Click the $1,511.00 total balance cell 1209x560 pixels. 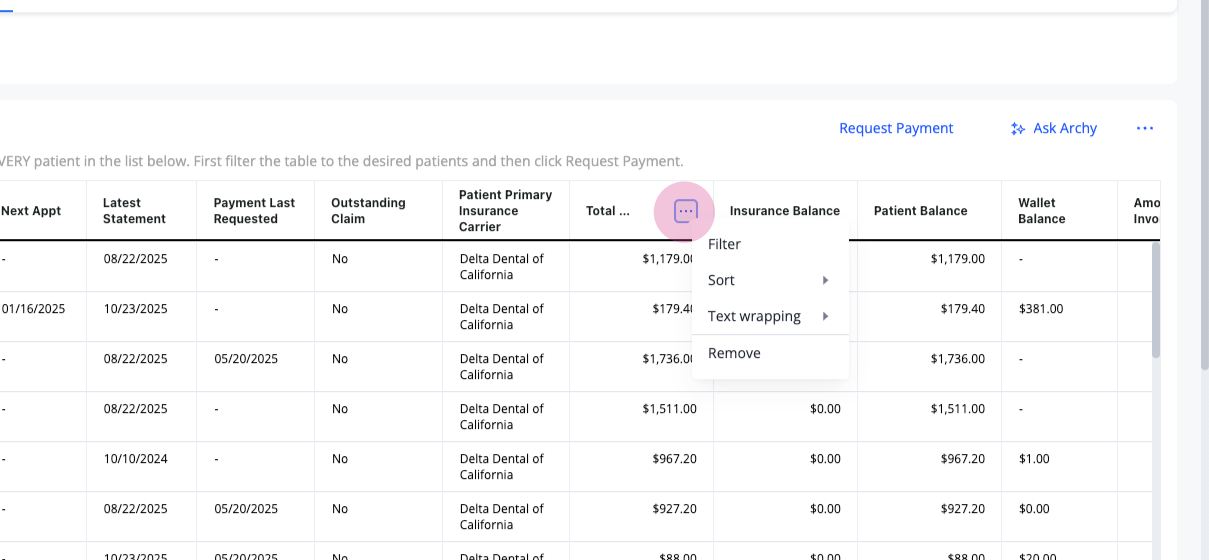[670, 409]
